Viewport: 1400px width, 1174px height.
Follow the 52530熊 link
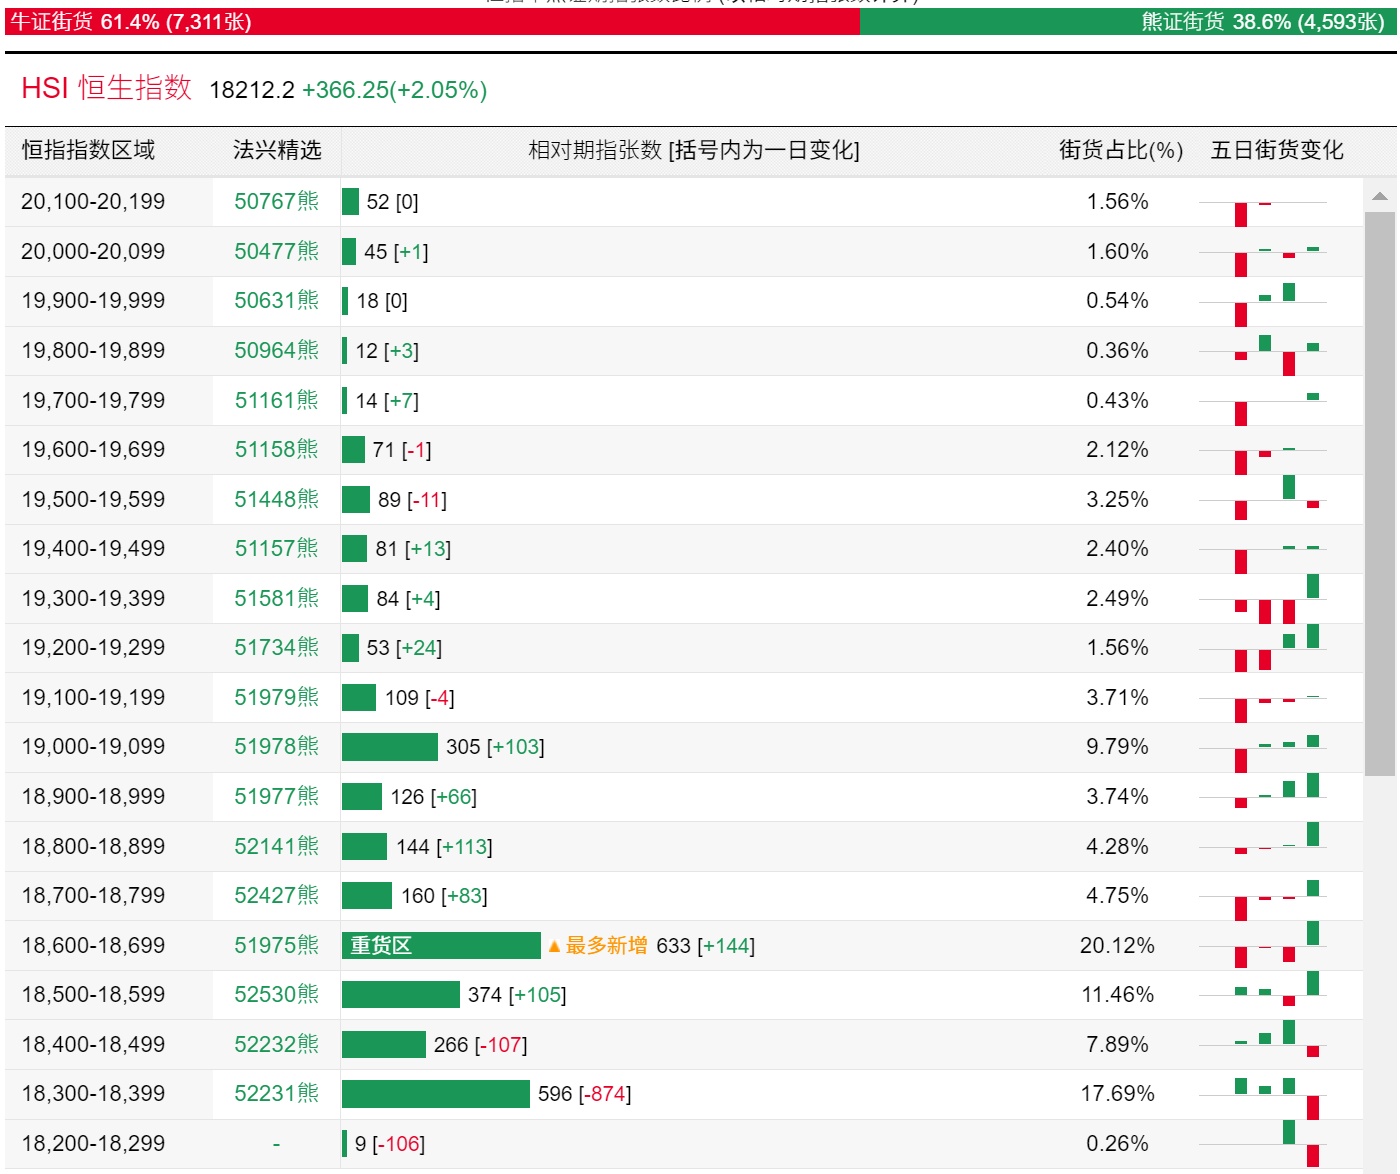pos(276,995)
